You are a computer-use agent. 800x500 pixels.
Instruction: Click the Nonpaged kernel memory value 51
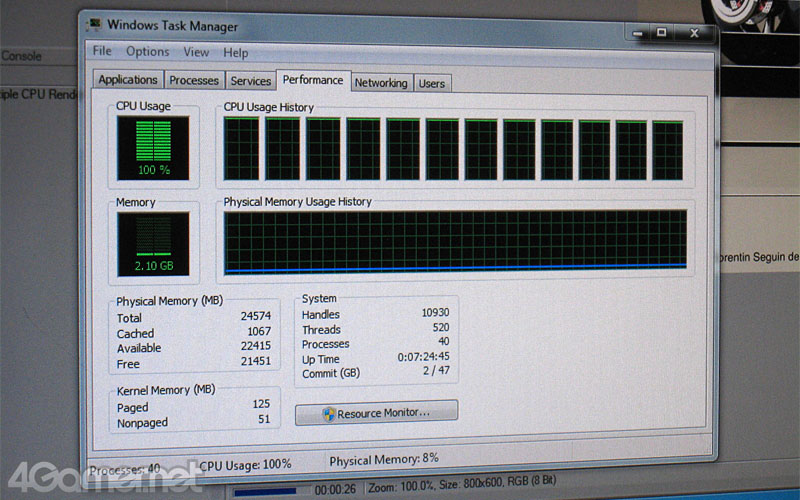click(264, 419)
